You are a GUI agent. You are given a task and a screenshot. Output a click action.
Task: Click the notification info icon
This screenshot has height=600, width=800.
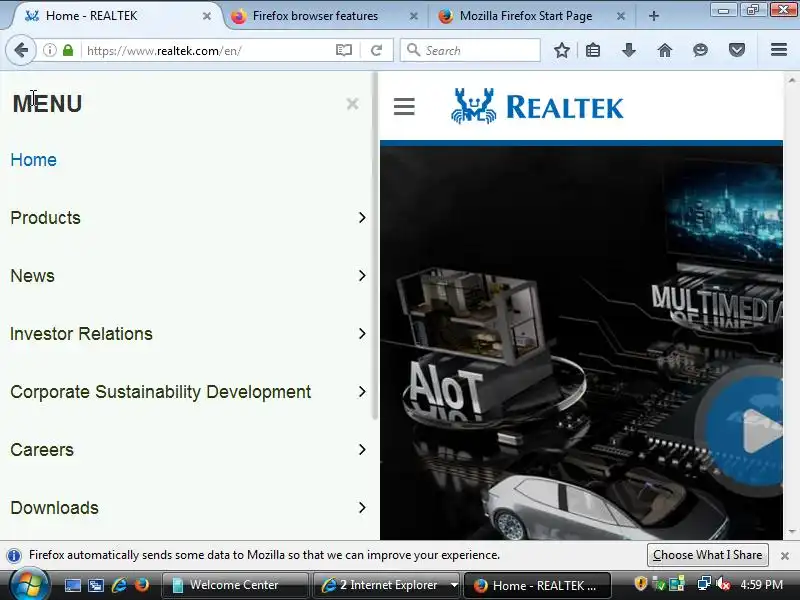(x=14, y=555)
